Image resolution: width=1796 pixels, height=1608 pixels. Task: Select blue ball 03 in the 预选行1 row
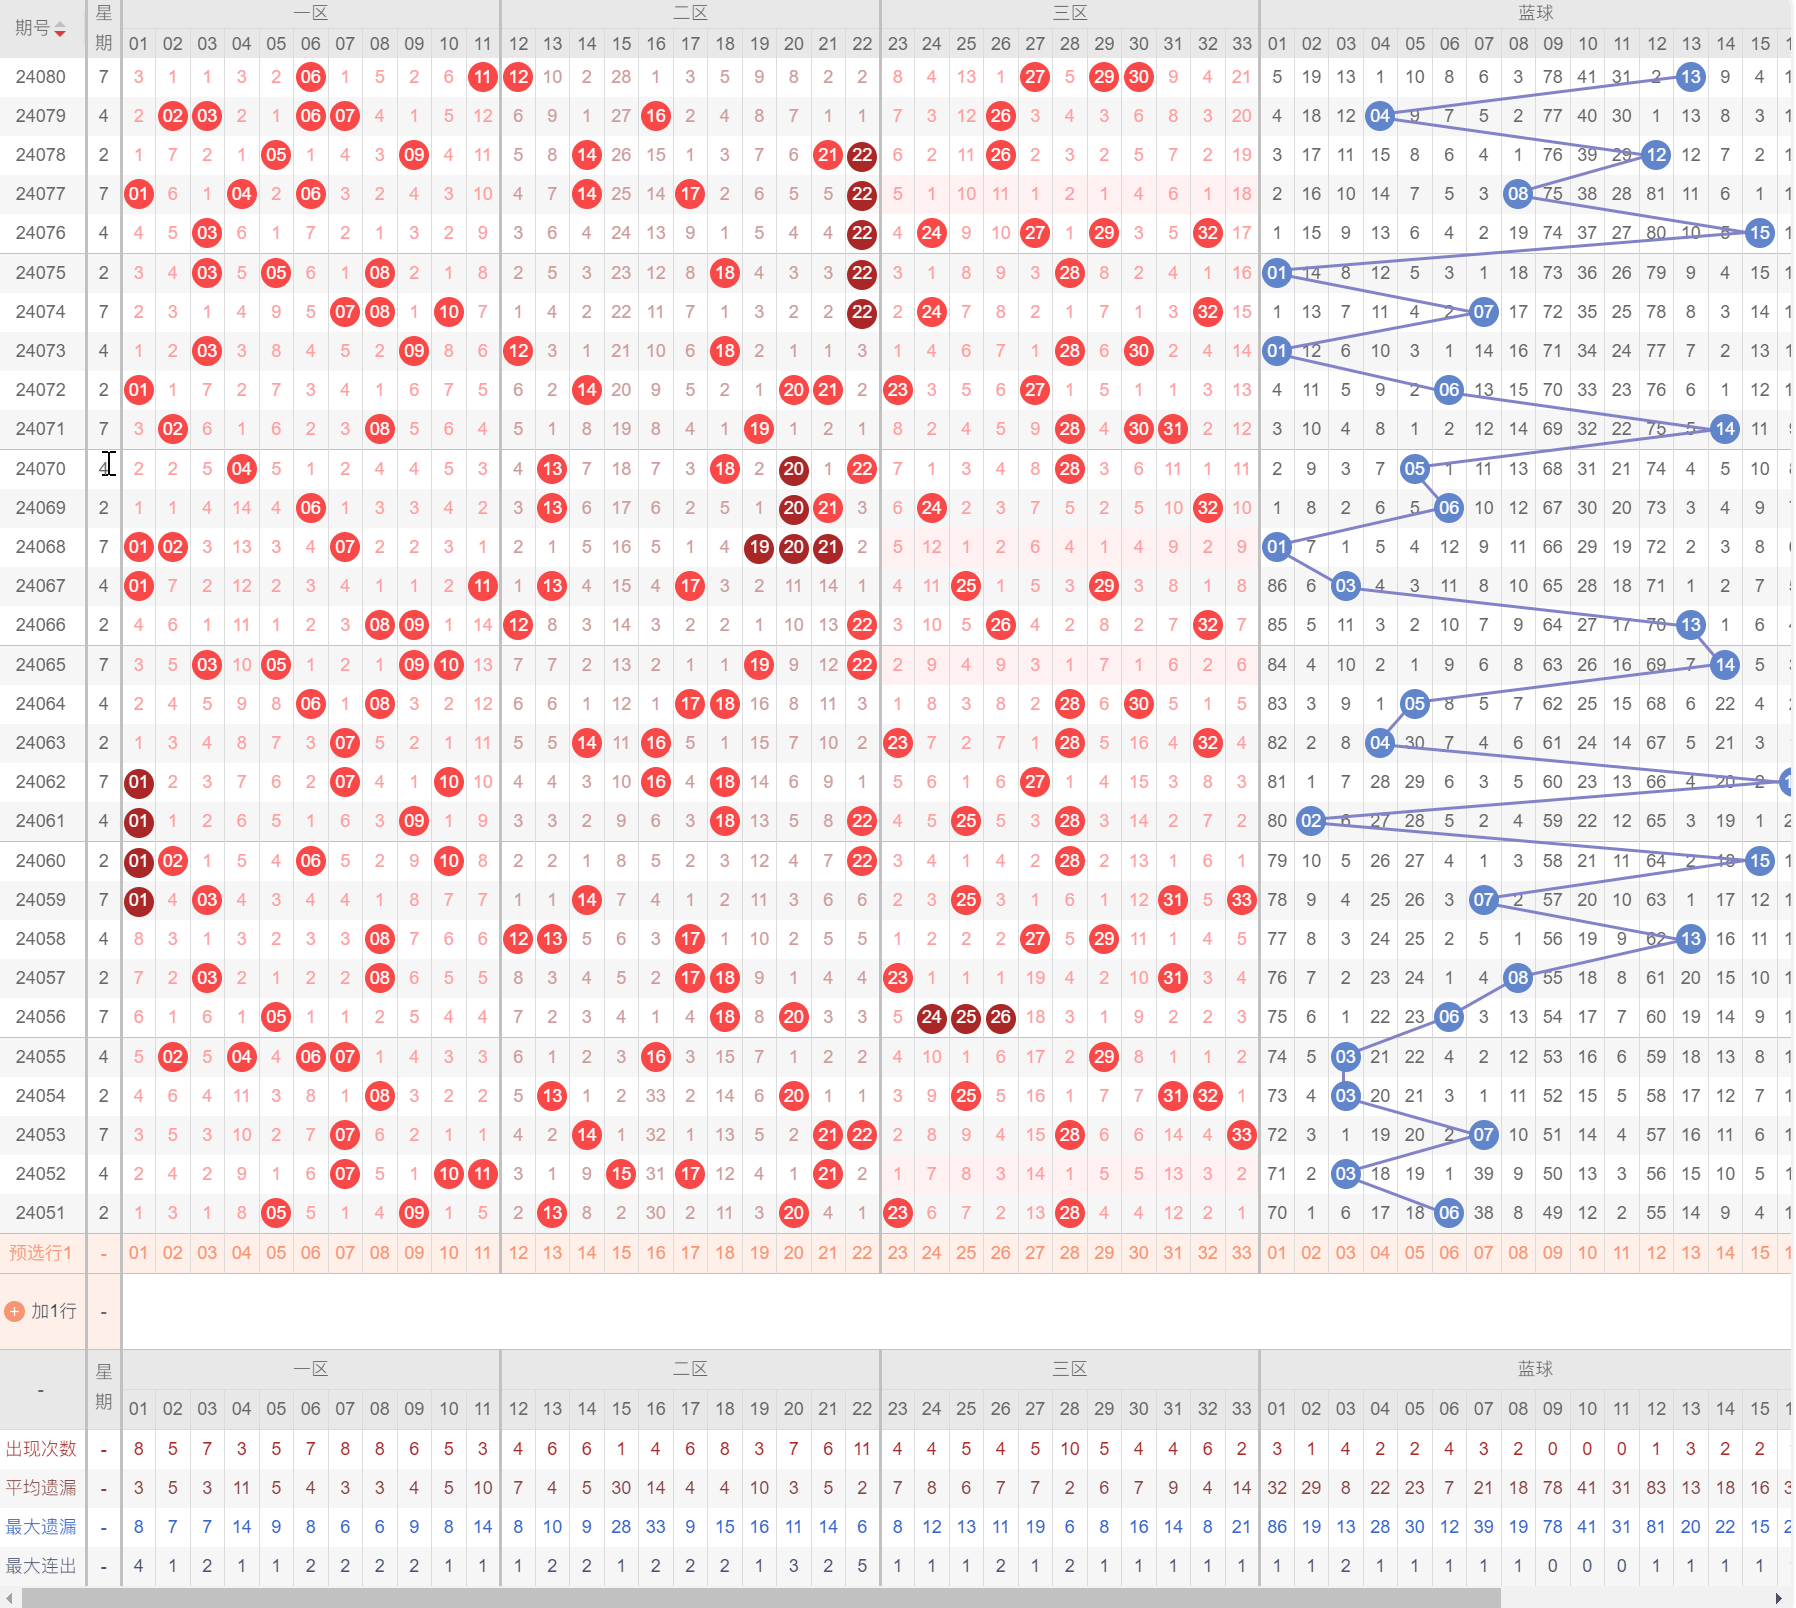(x=1346, y=1253)
